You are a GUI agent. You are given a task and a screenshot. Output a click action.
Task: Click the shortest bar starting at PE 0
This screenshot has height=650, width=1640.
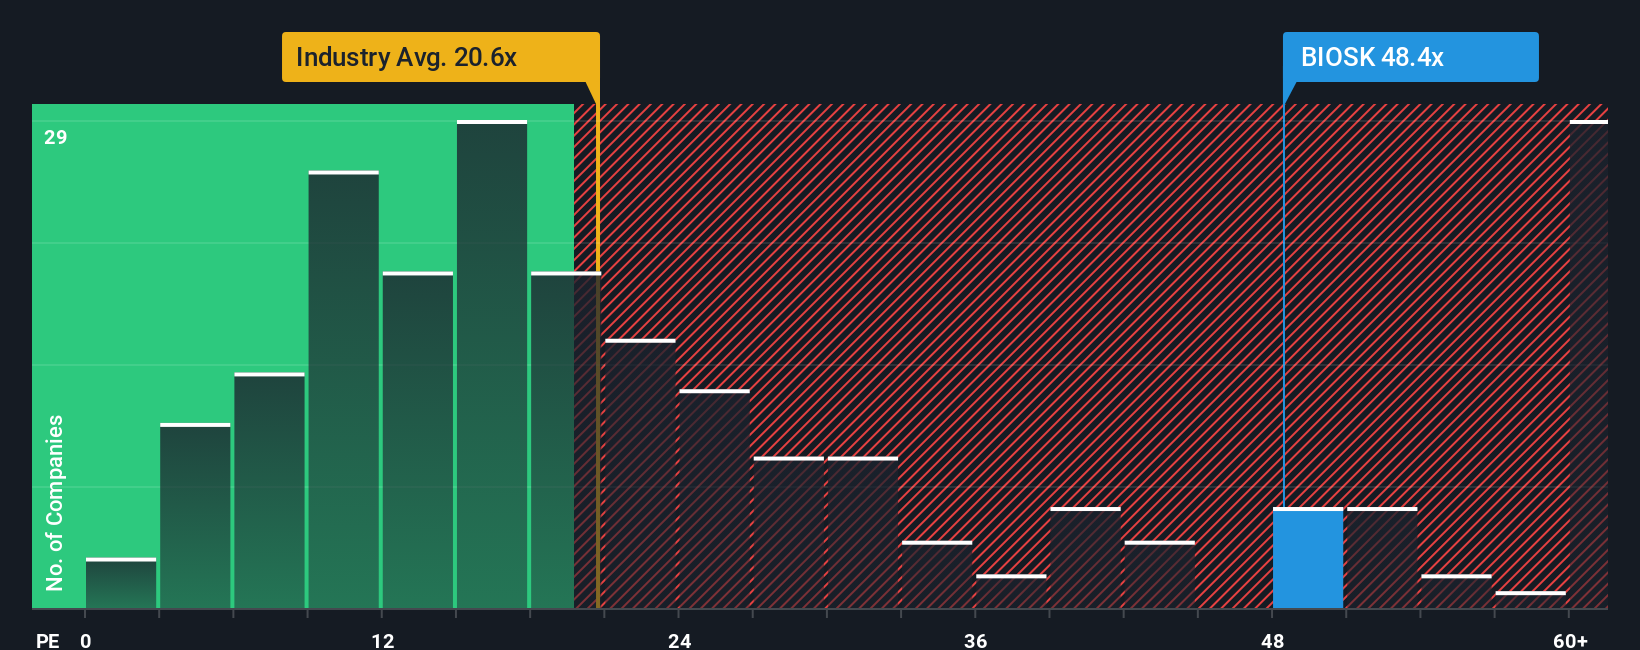click(121, 583)
